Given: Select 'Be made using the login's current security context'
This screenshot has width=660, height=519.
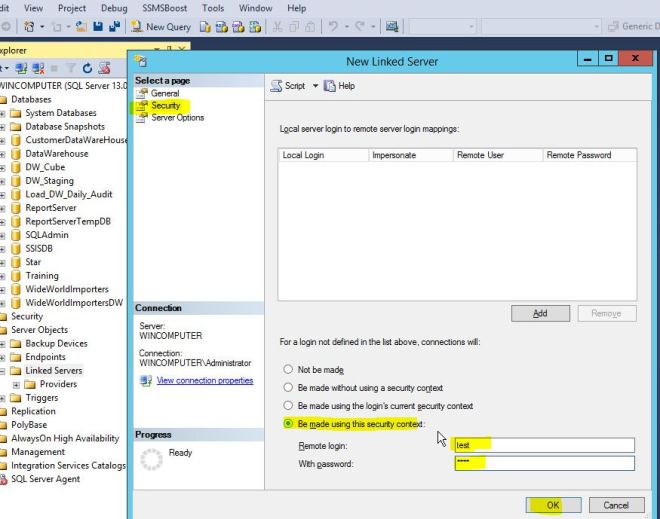Looking at the screenshot, I should [x=287, y=406].
